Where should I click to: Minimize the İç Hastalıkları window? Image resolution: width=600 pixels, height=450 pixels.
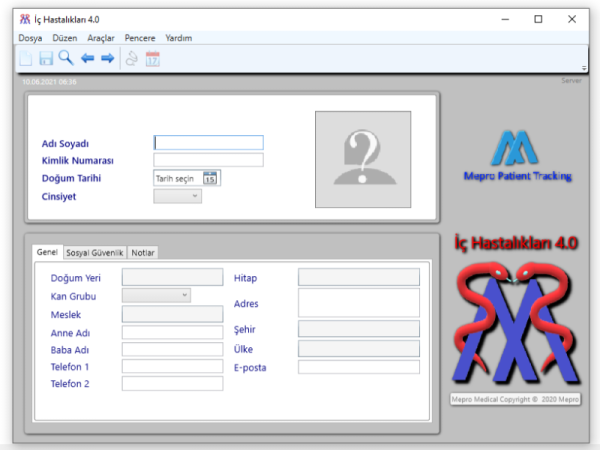505,19
